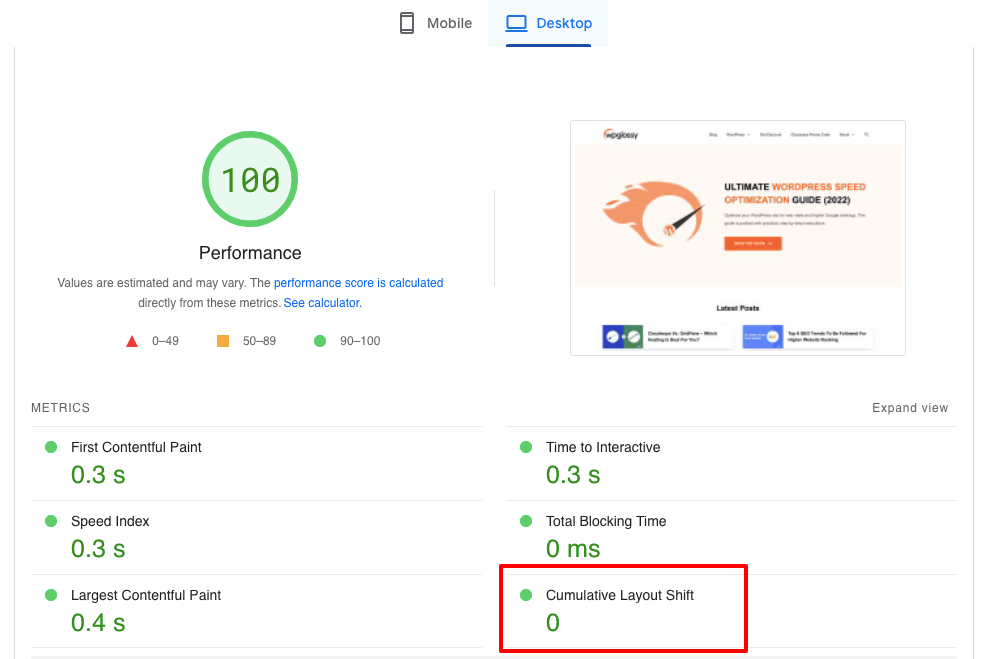Click the Speed Index green status dot
This screenshot has height=659, width=997.
pos(51,521)
